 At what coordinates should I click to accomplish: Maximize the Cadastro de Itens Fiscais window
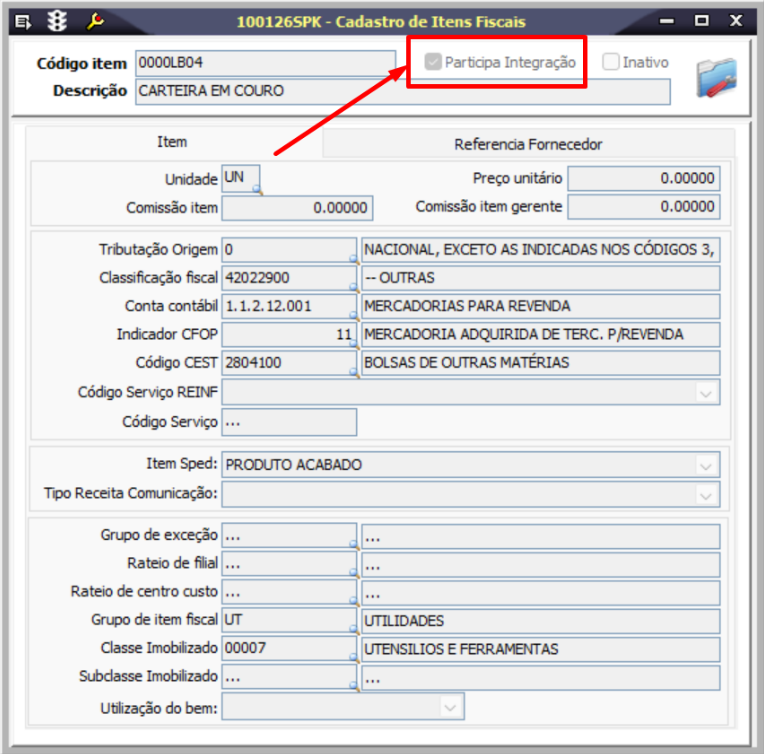click(x=702, y=20)
